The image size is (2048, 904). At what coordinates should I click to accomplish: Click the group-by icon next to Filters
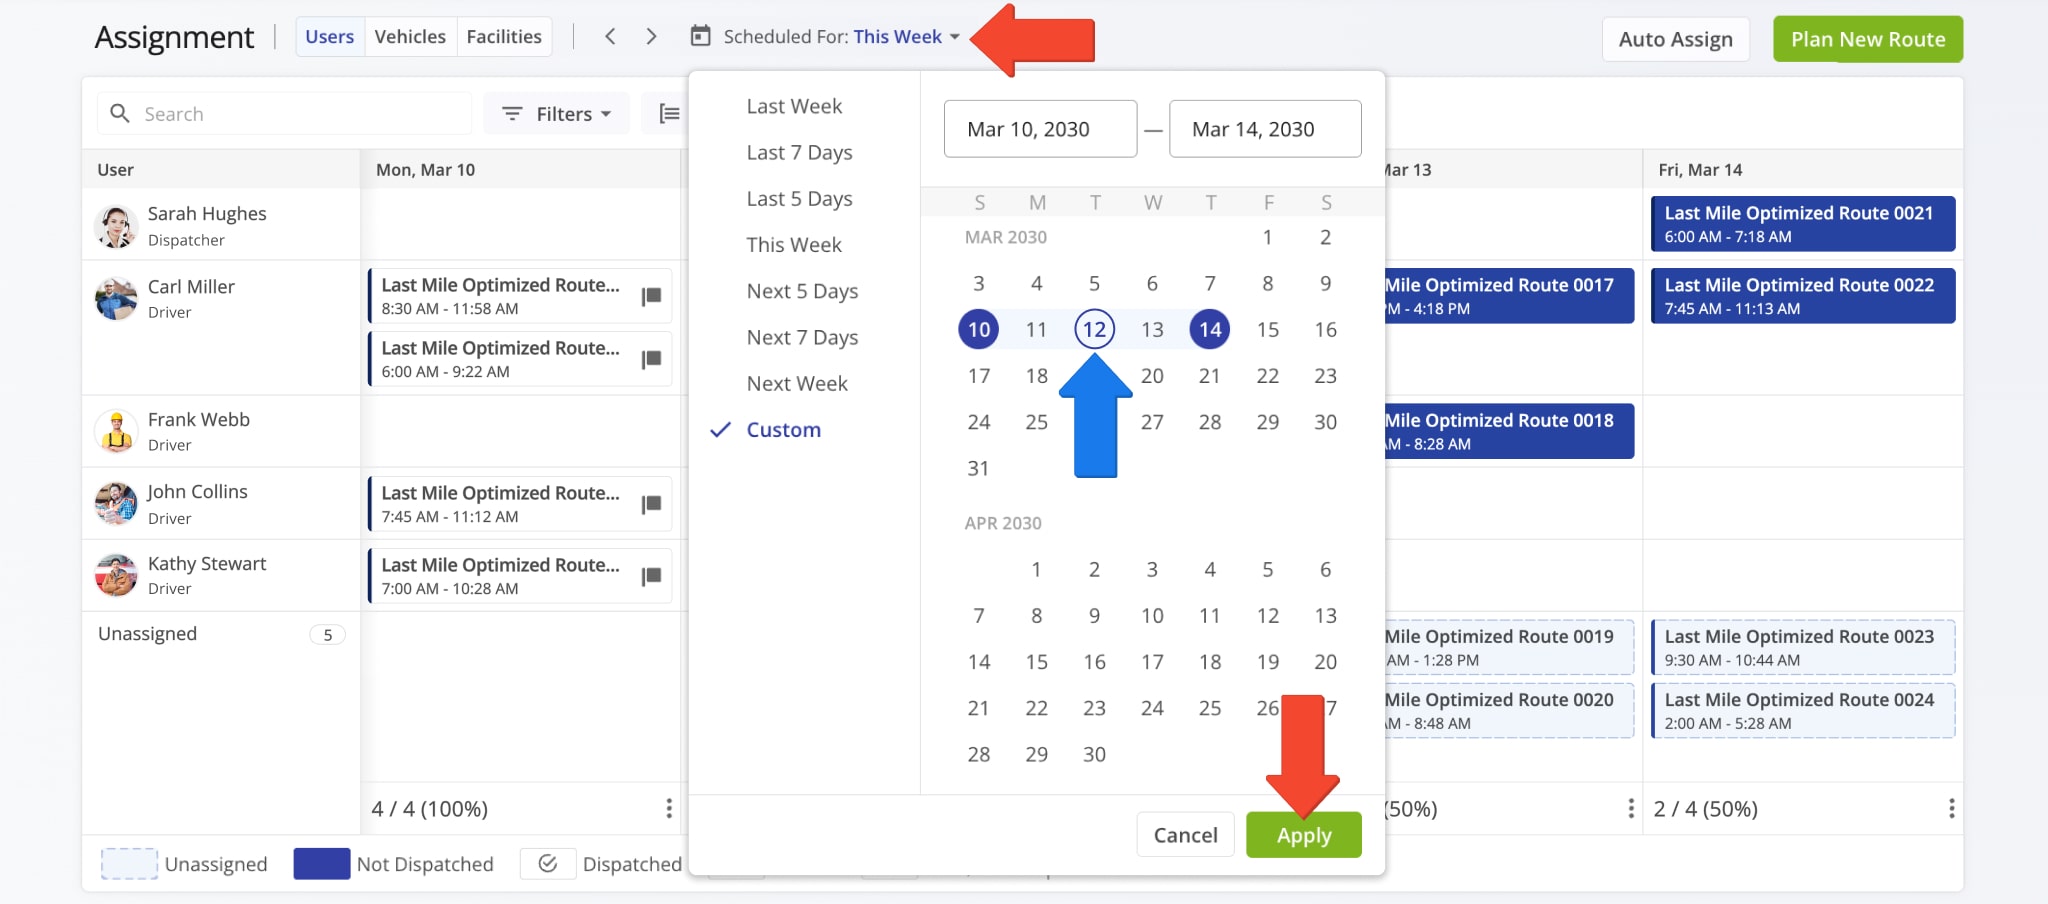pos(668,113)
